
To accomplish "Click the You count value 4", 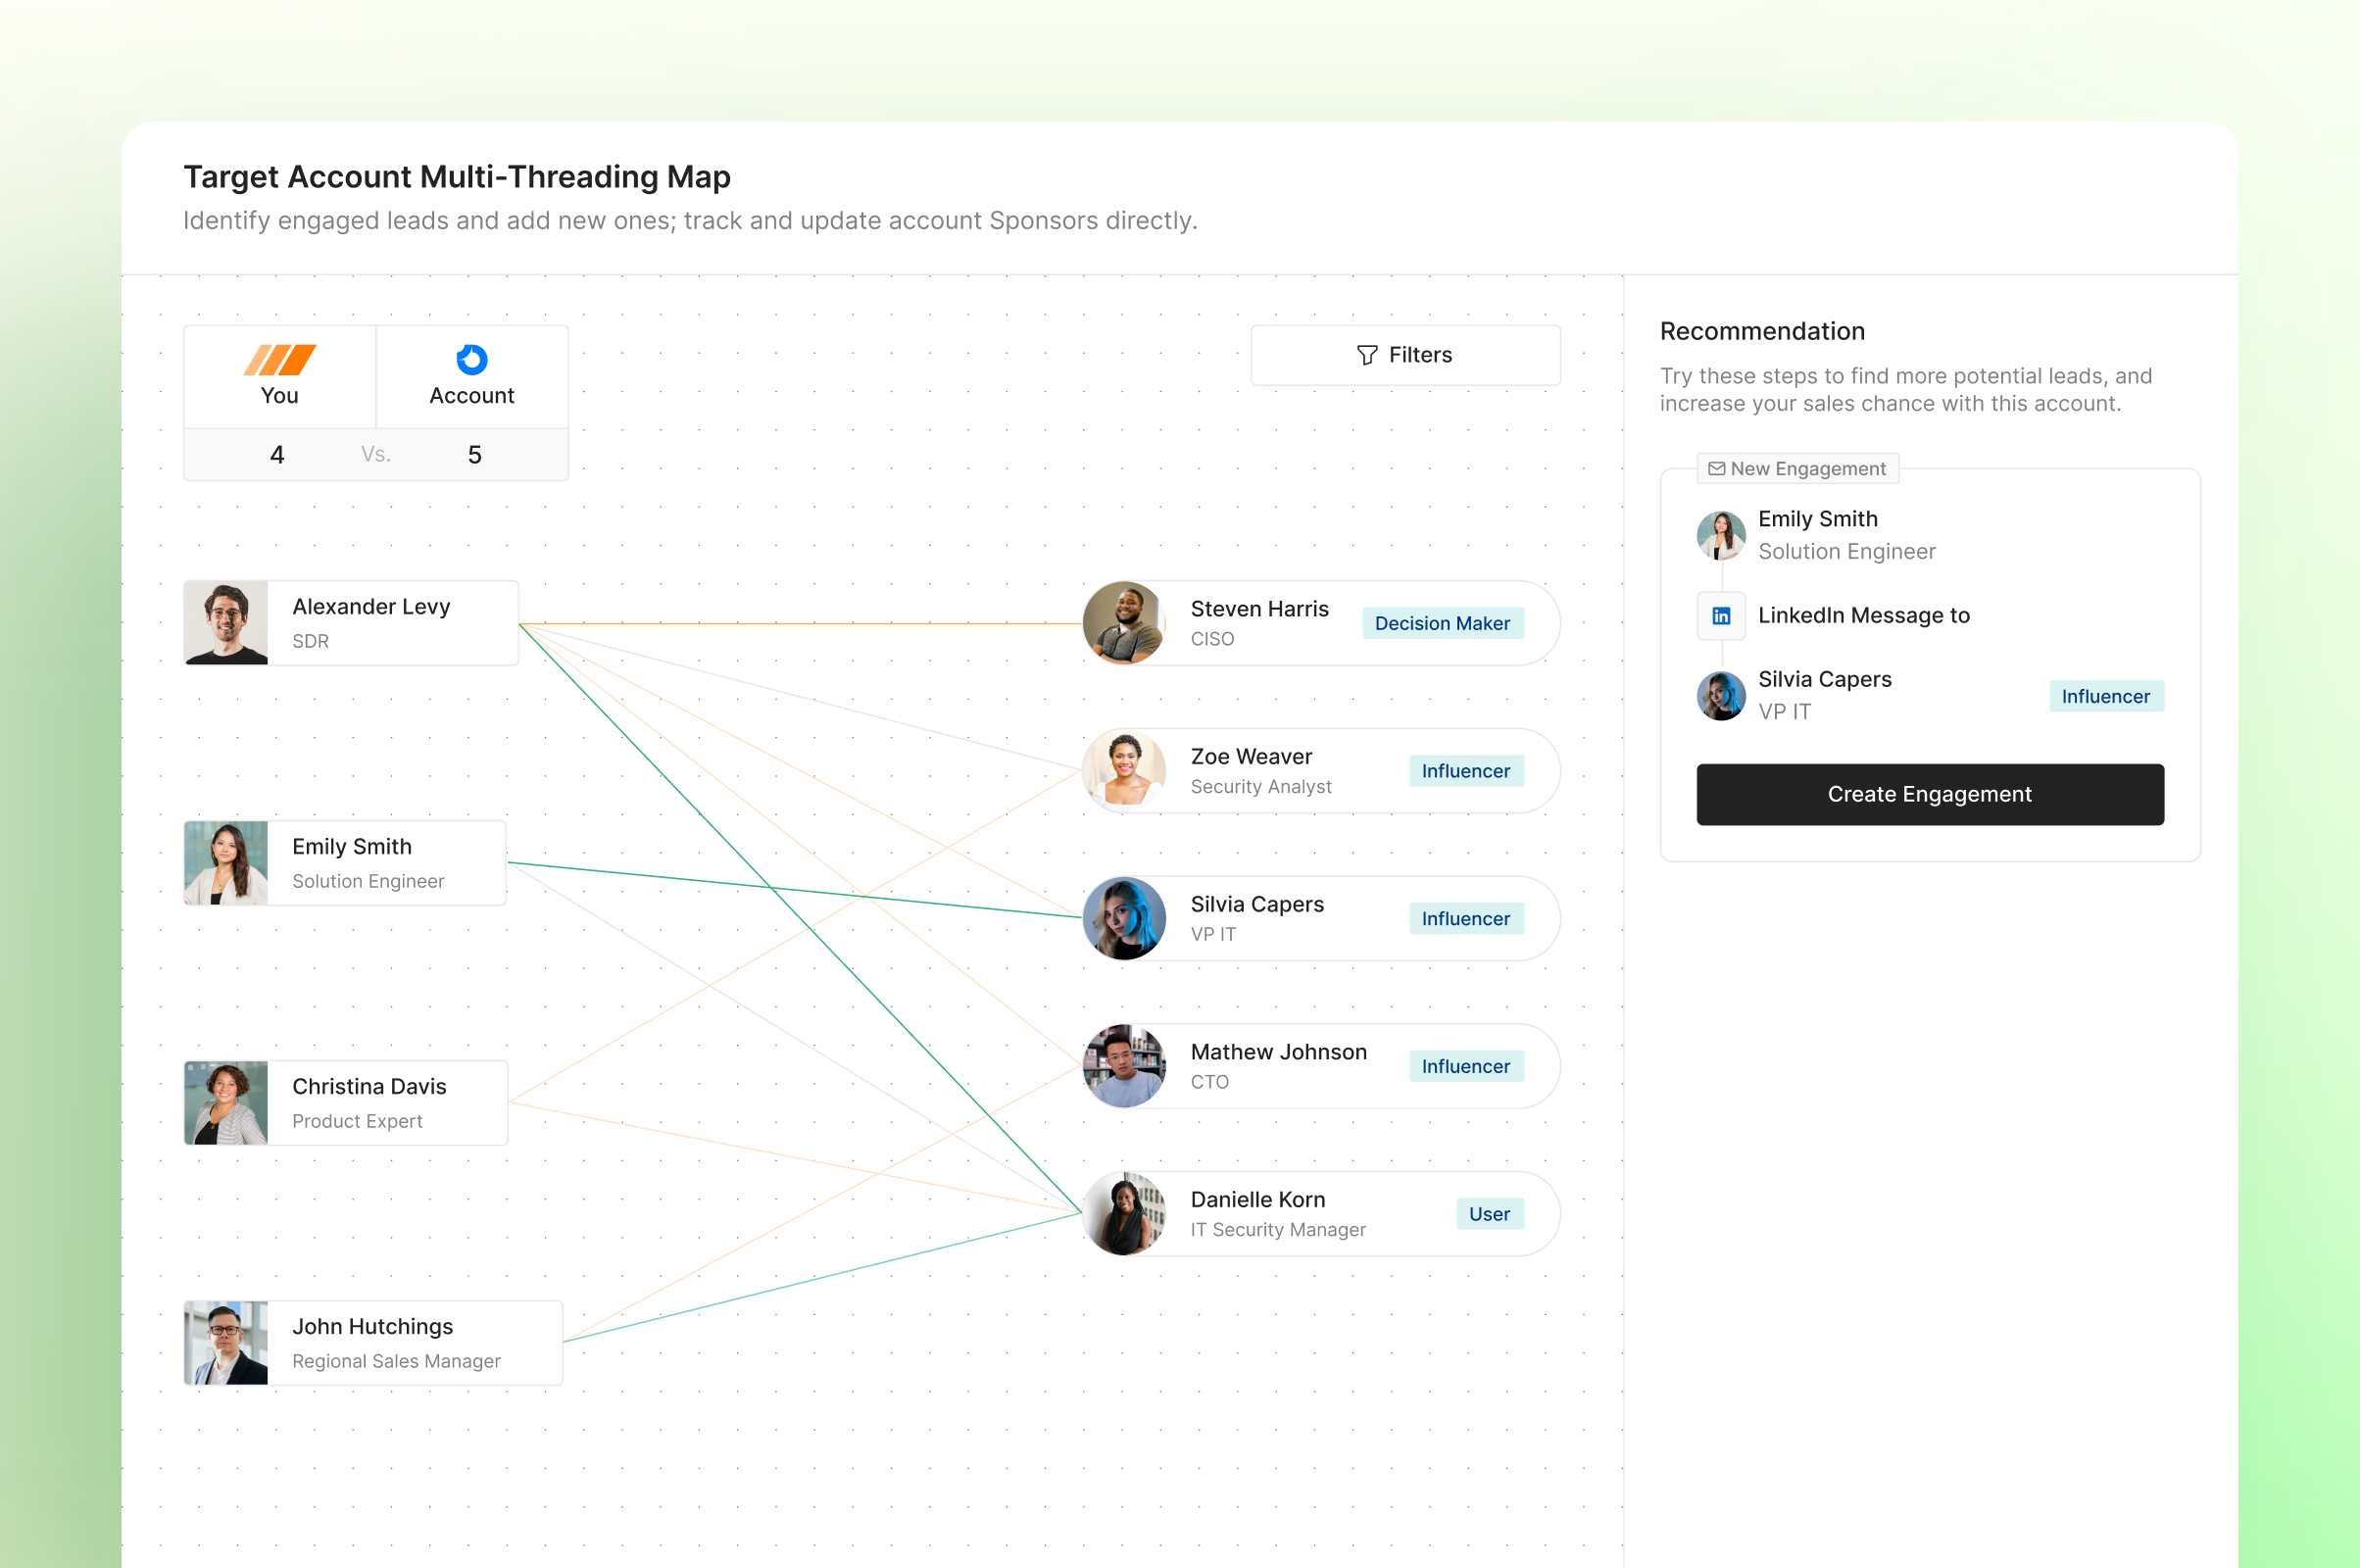I will pos(277,455).
